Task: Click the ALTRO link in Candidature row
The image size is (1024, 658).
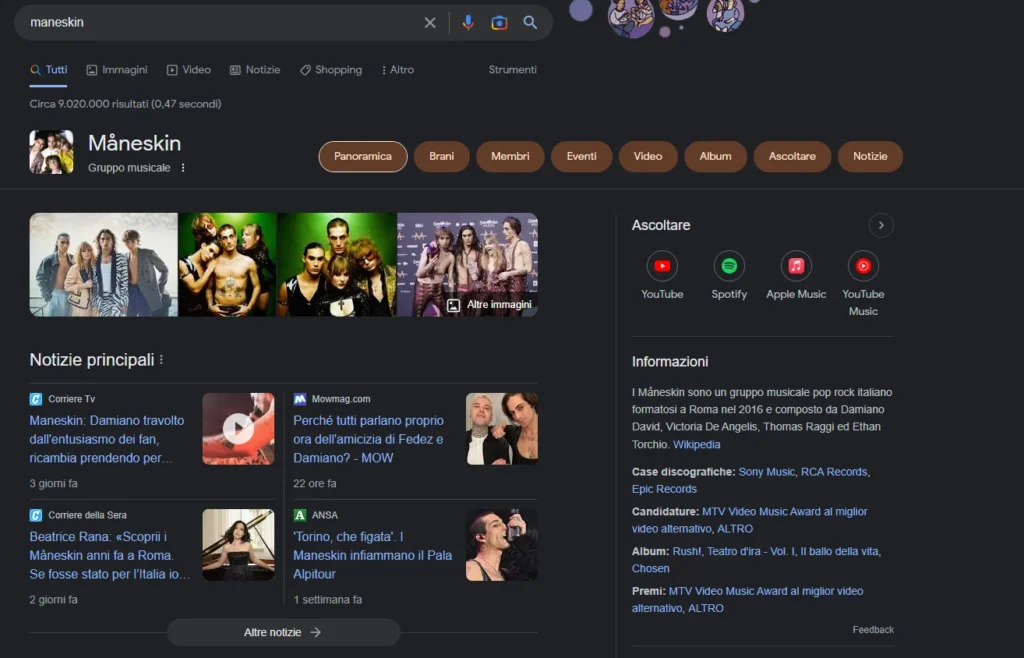Action: point(735,529)
